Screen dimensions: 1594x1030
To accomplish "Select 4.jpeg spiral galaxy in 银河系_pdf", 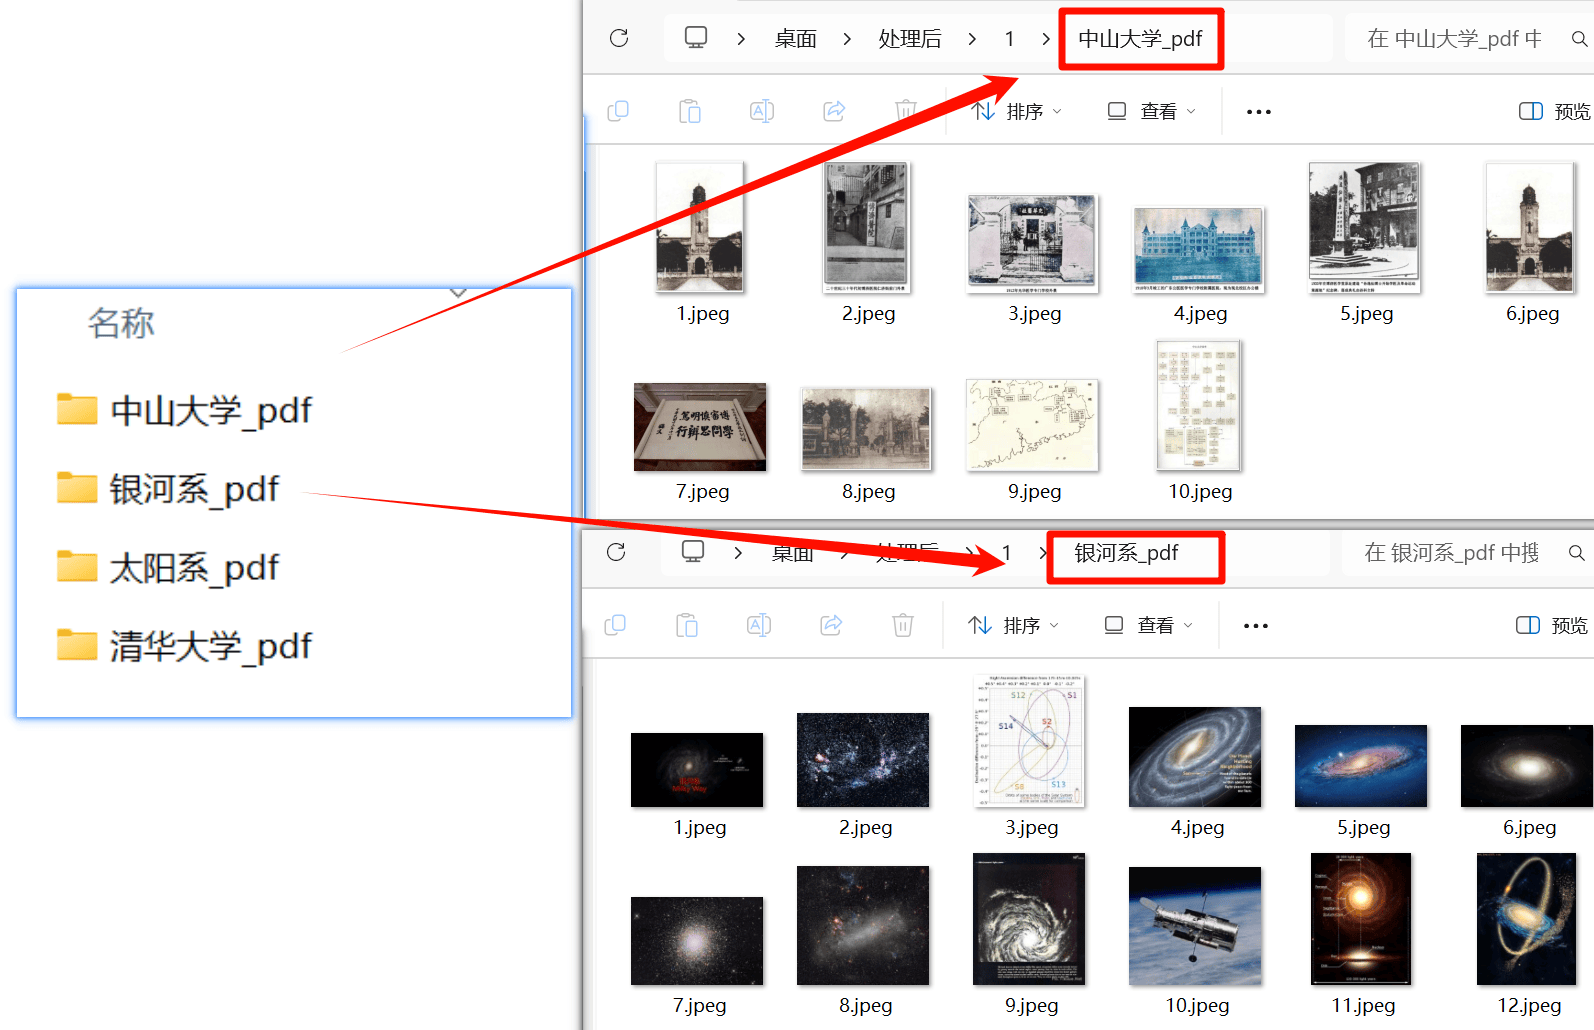I will (x=1195, y=757).
